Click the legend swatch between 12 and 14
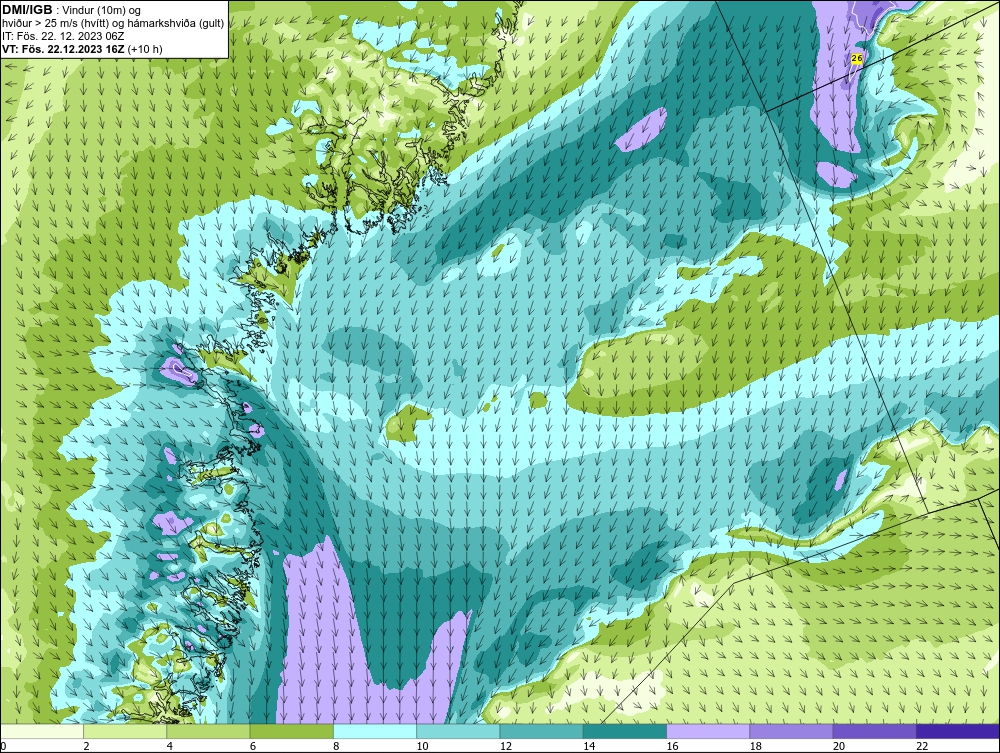 (541, 731)
